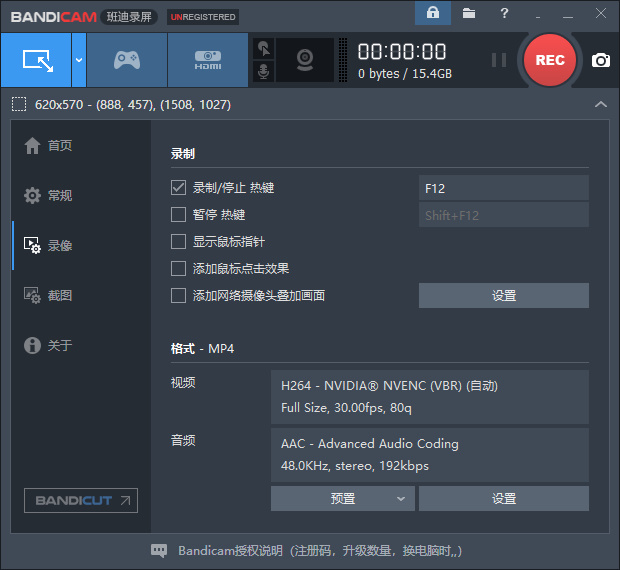The image size is (620, 570).
Task: Start recording with the REC button
Action: coord(550,60)
